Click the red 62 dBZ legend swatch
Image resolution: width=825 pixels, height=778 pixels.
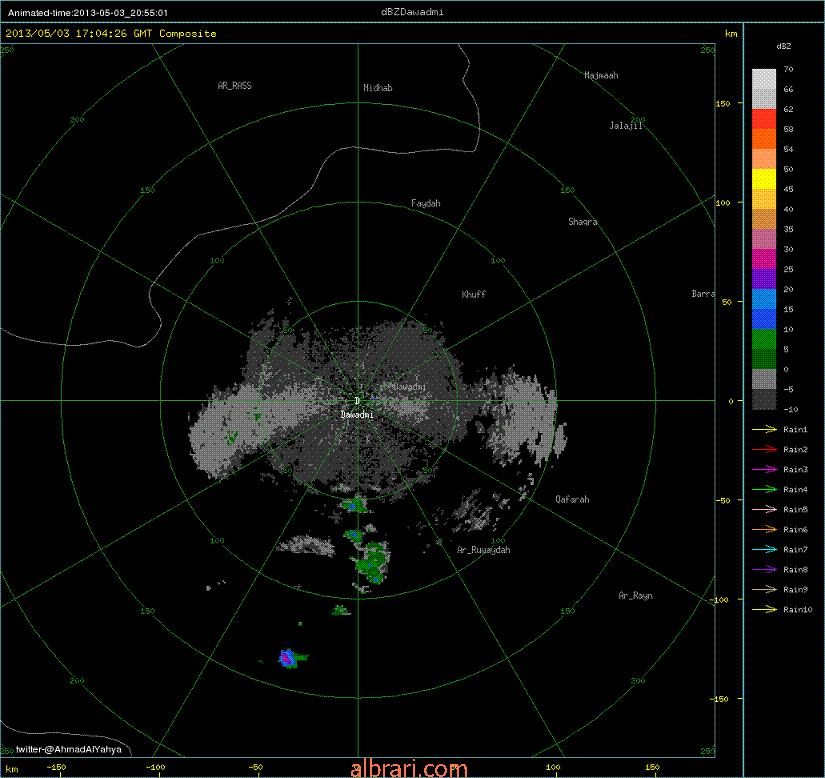[764, 119]
